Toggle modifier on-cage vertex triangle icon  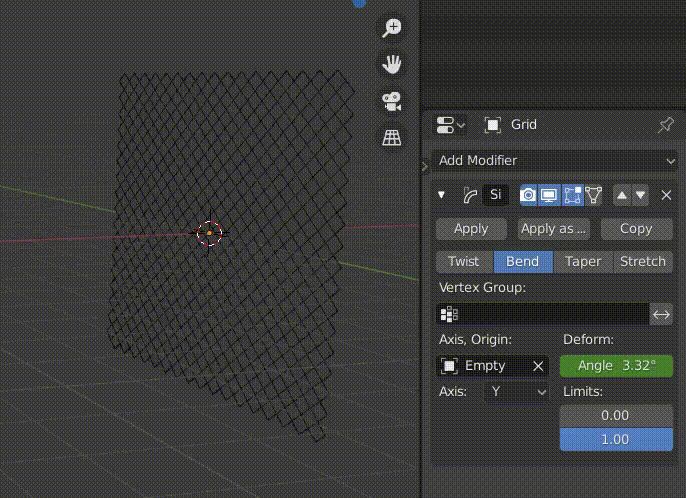(x=593, y=195)
